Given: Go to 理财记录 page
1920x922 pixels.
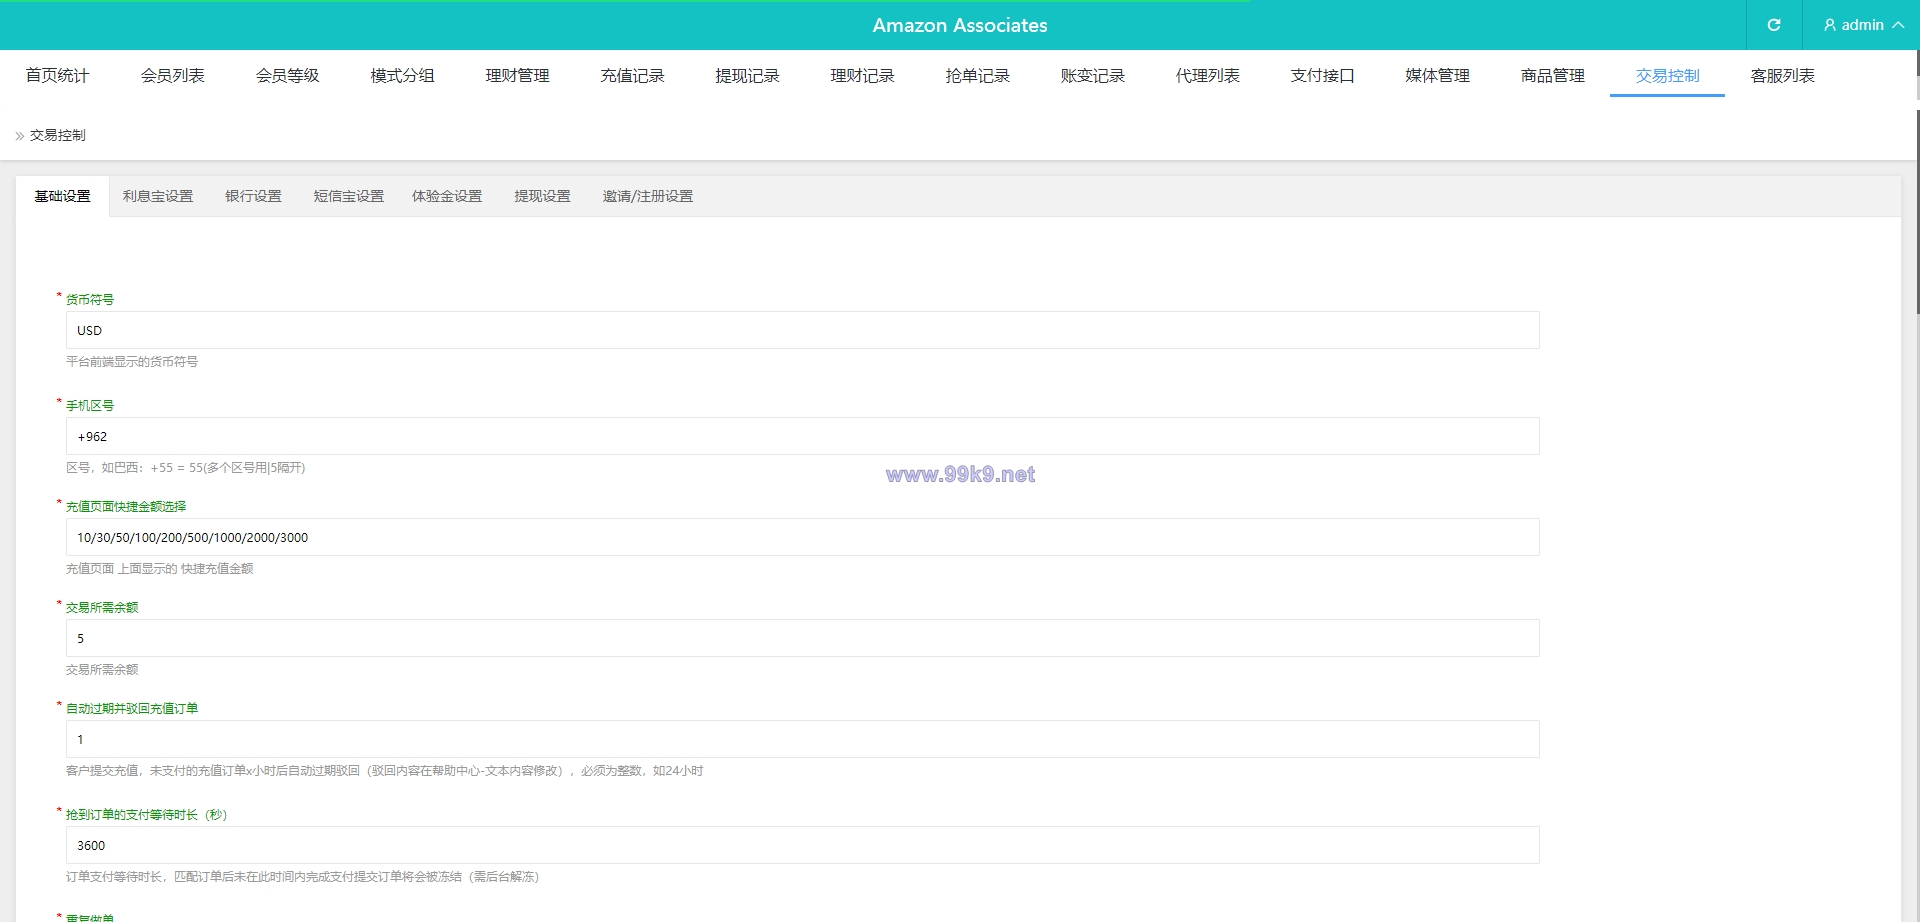Looking at the screenshot, I should (862, 75).
